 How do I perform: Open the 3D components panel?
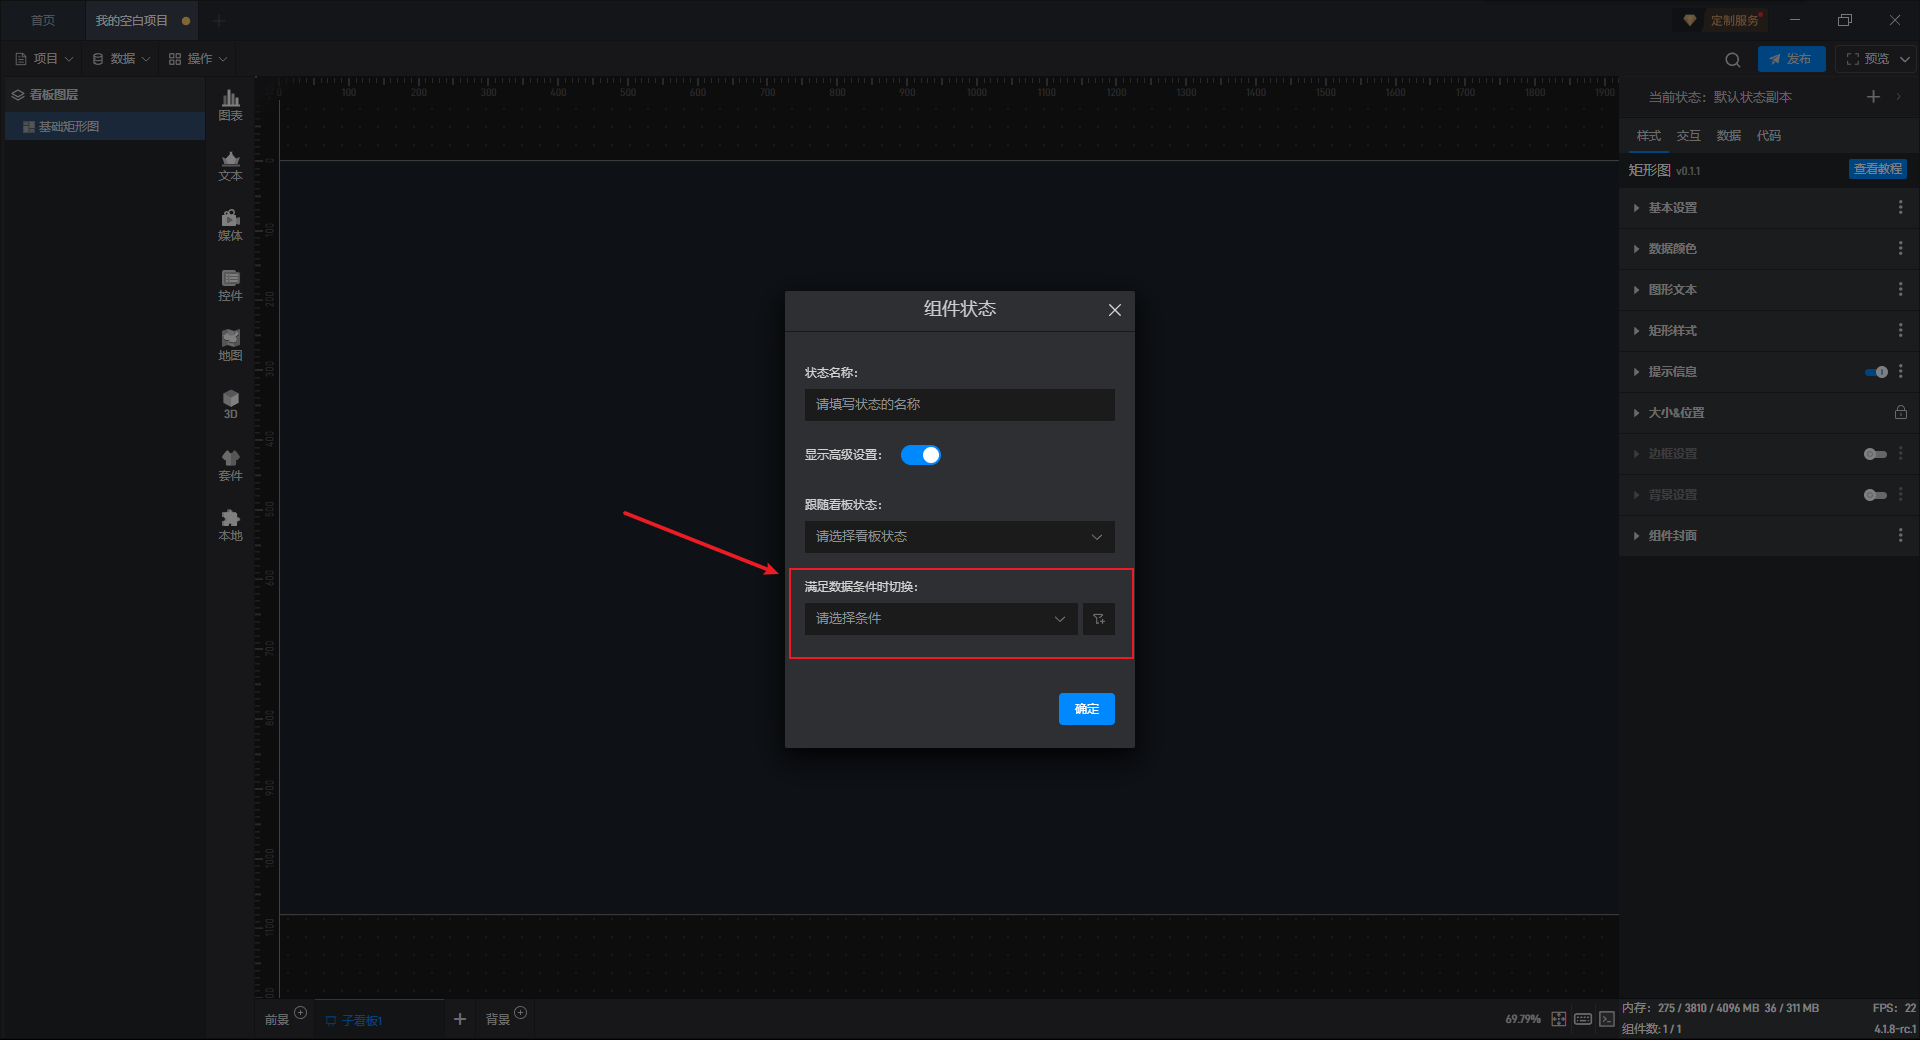click(230, 404)
